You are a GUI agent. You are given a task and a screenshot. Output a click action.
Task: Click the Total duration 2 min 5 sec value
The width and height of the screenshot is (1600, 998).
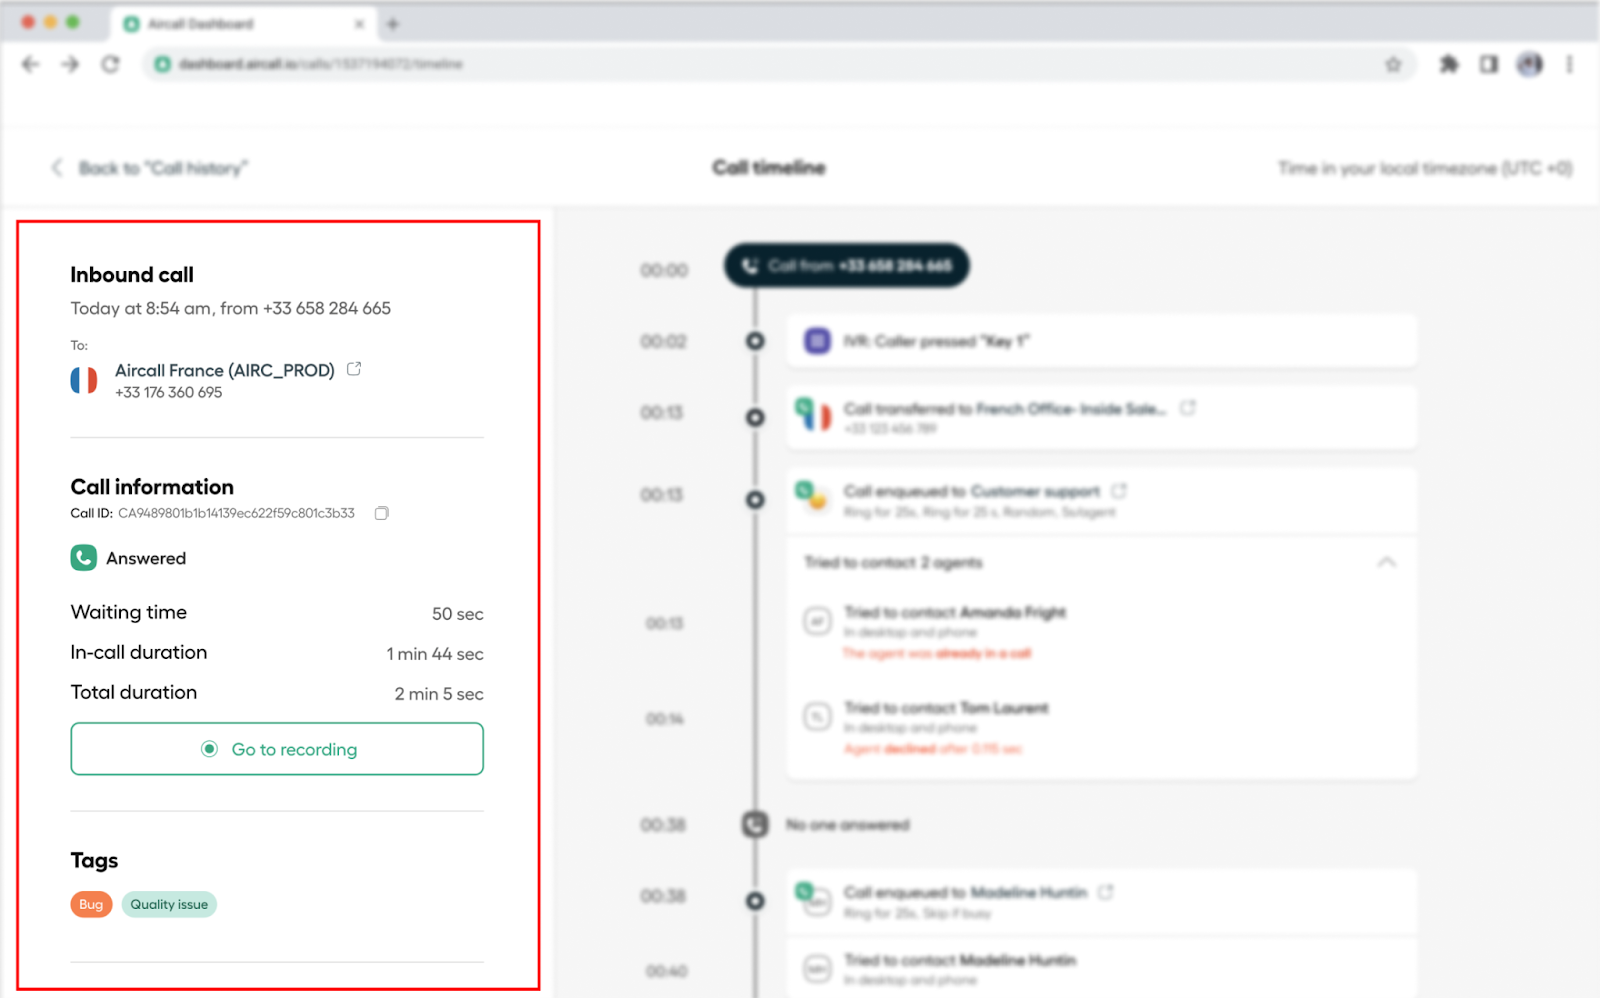tap(439, 694)
